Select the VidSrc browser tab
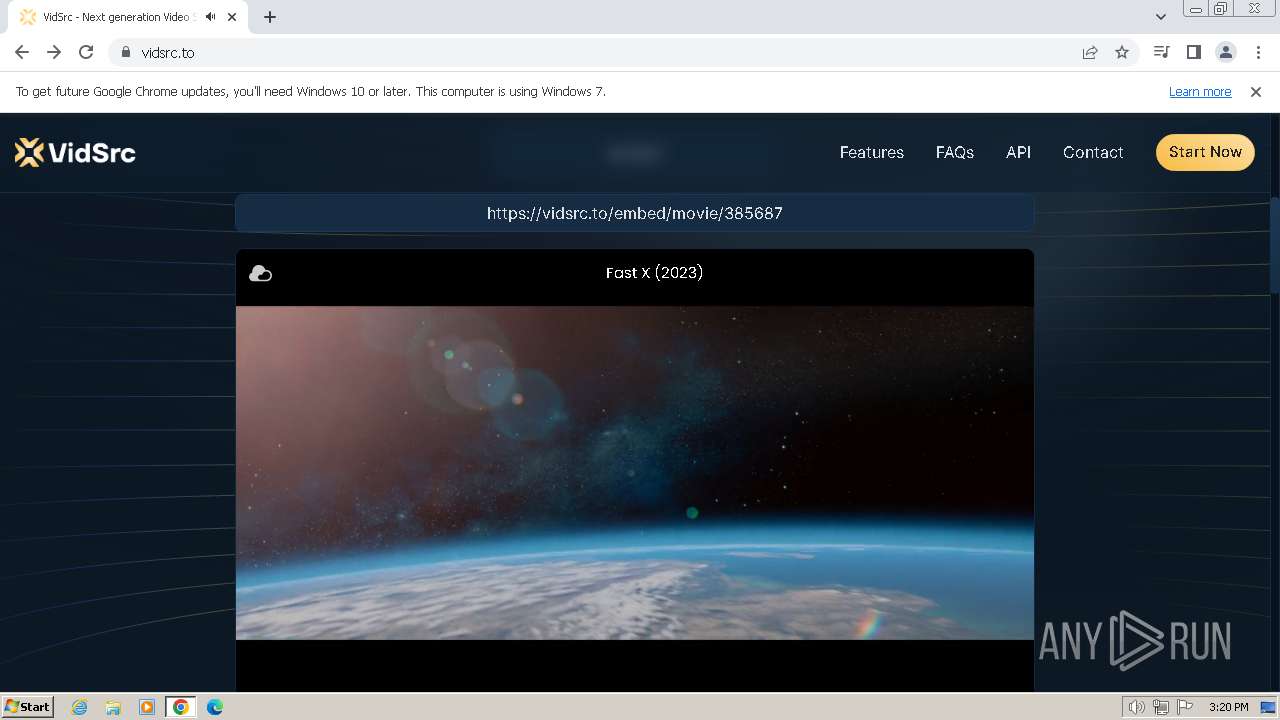The height and width of the screenshot is (720, 1280). pyautogui.click(x=130, y=17)
